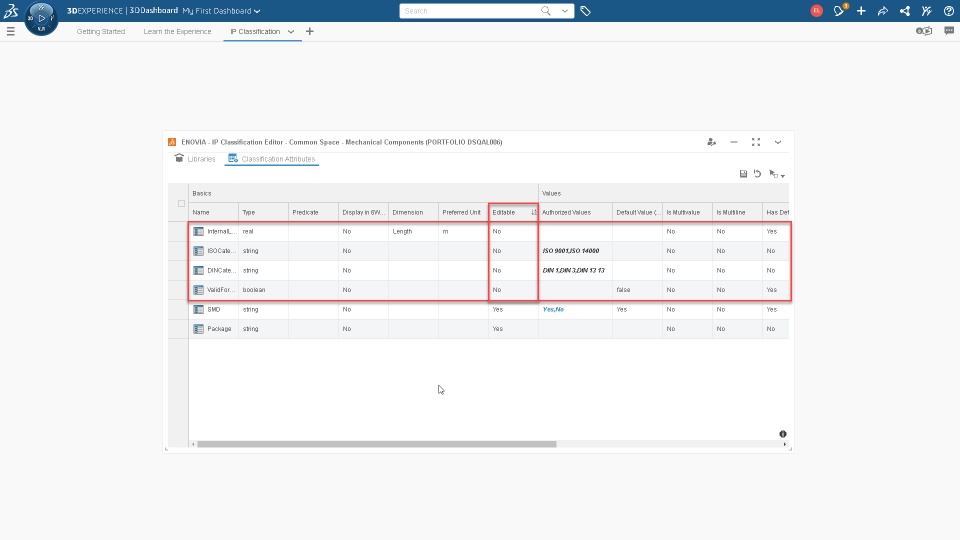Viewport: 960px width, 540px height.
Task: Click the Predicate column header
Action: pos(313,212)
